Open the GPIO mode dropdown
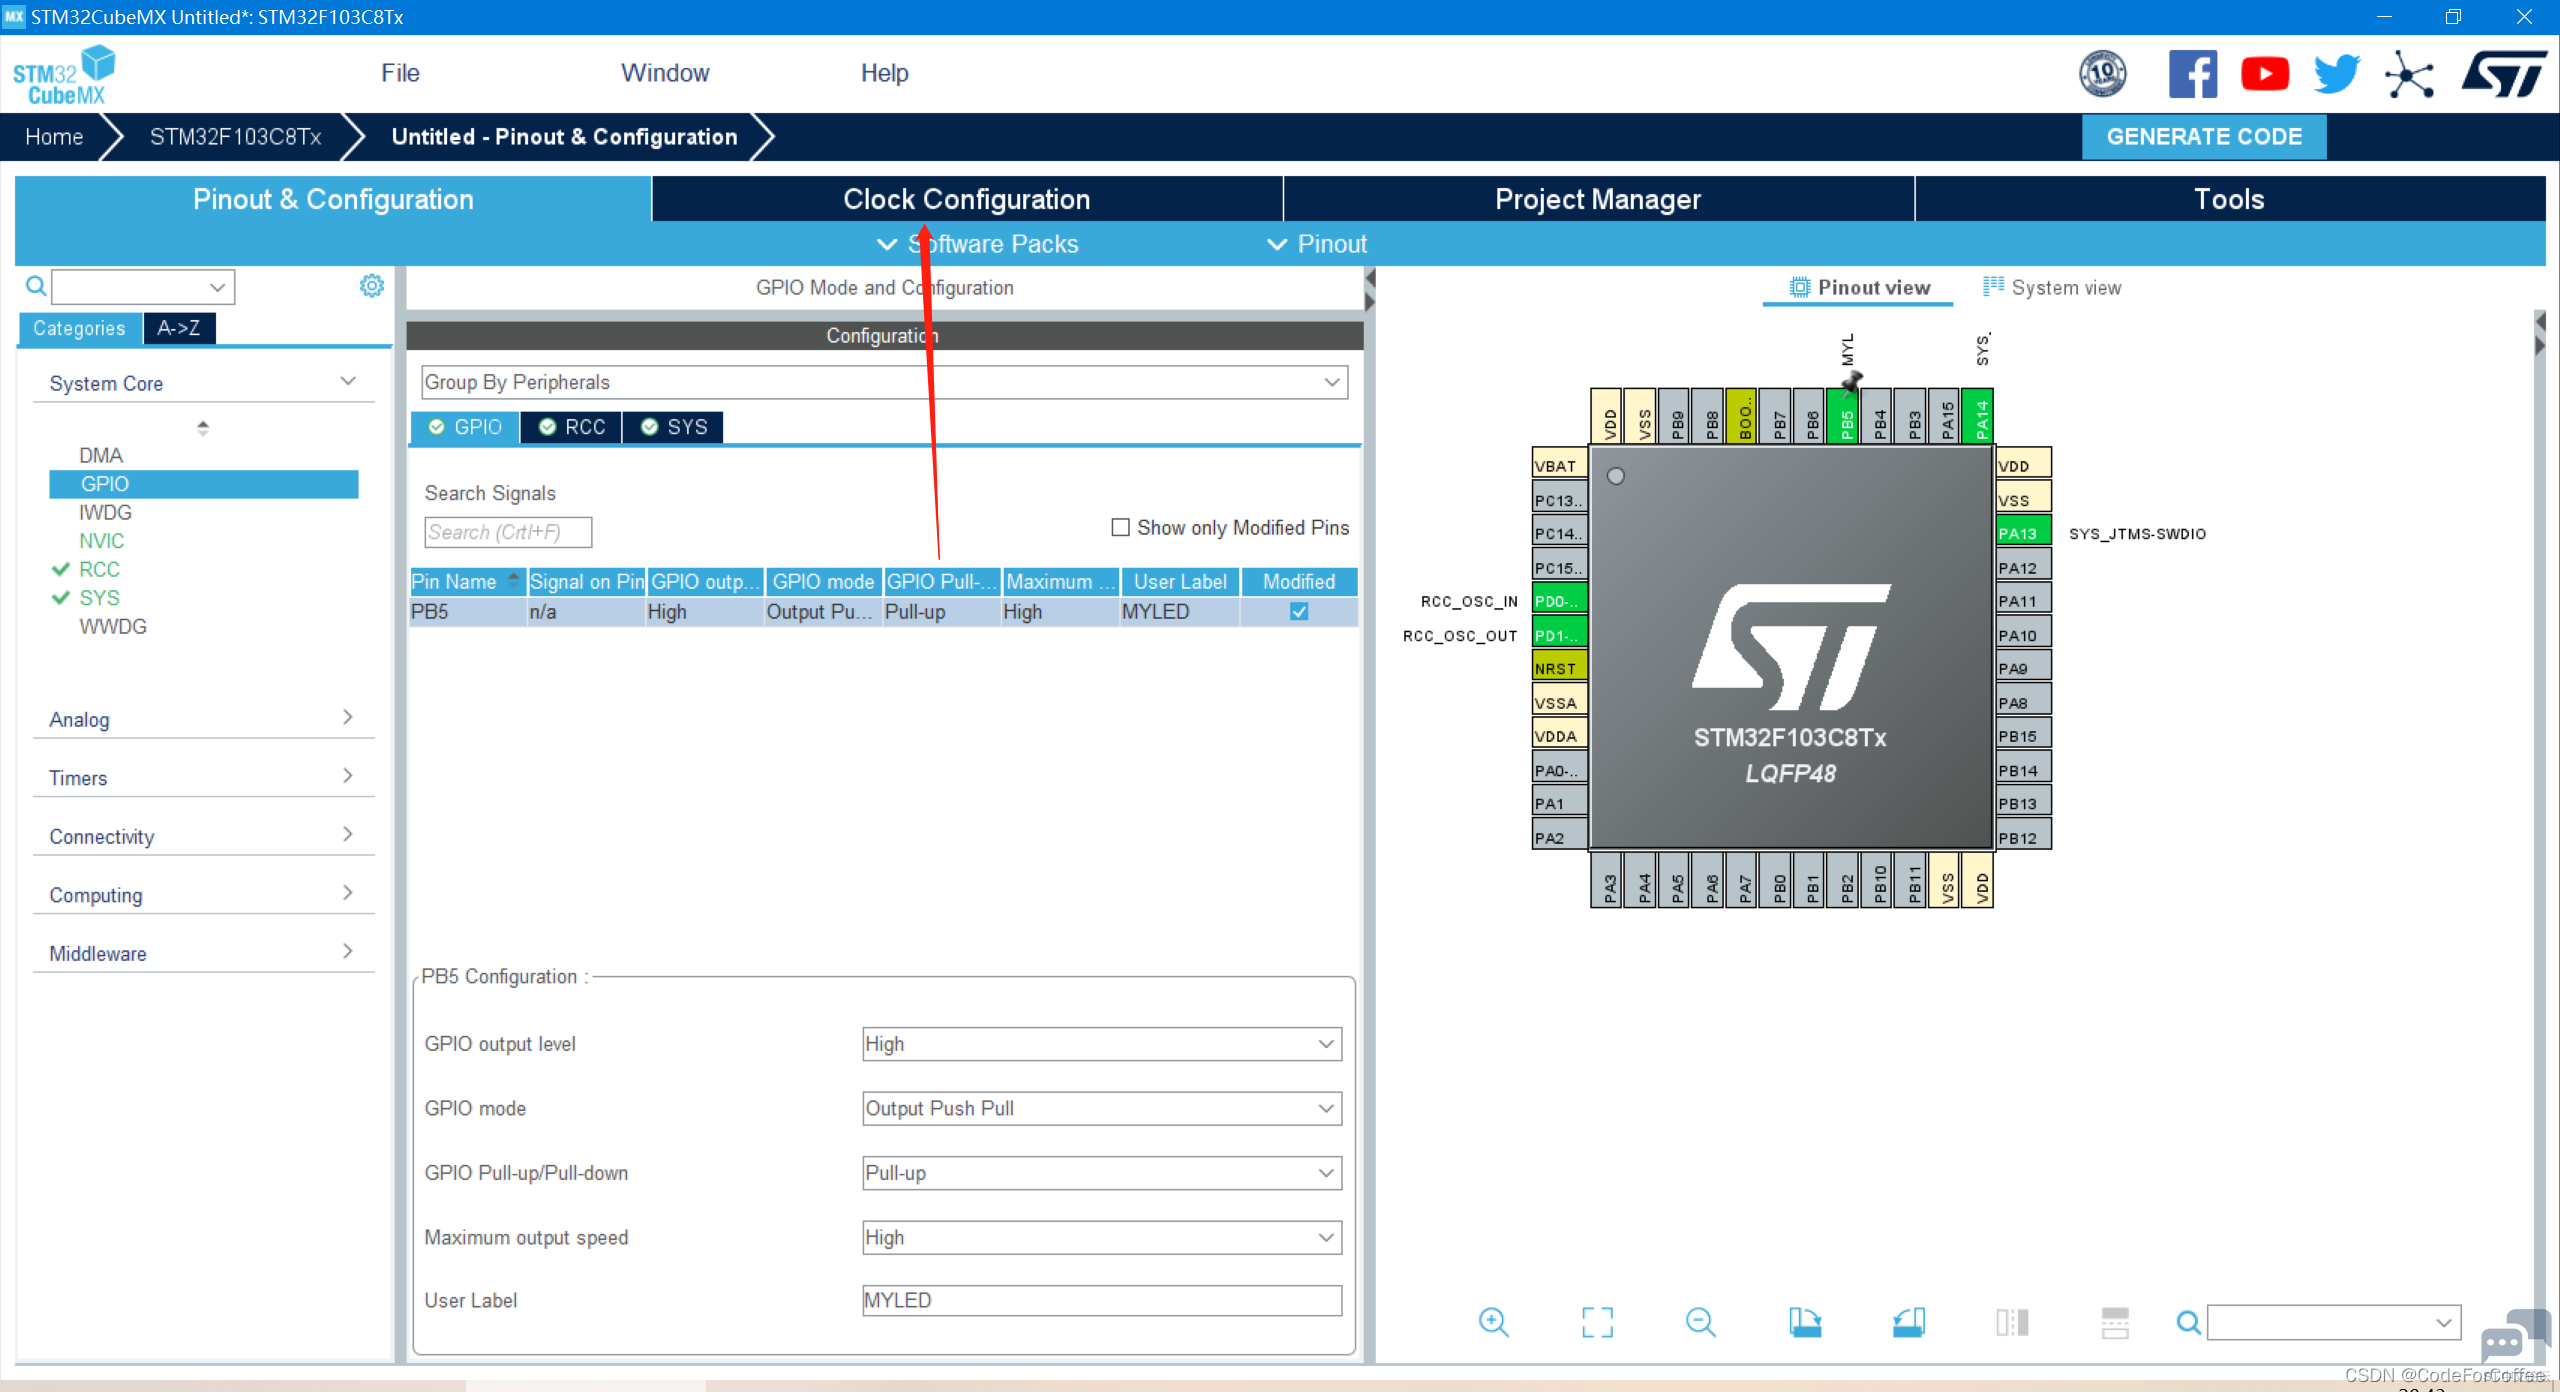The image size is (2560, 1392). (x=1102, y=1108)
